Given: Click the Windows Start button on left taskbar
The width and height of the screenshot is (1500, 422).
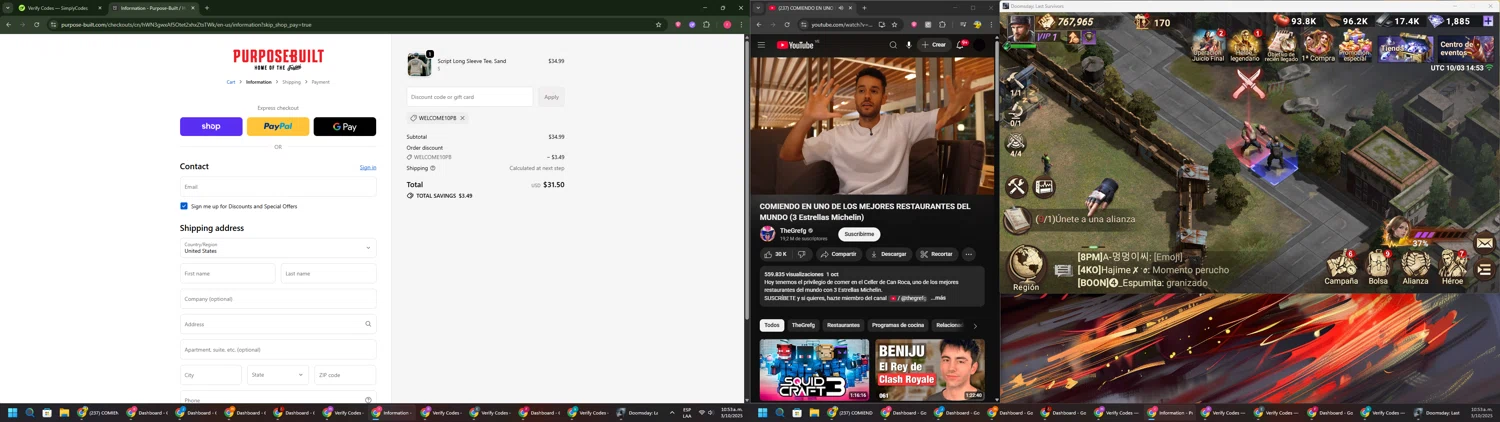Looking at the screenshot, I should [x=13, y=412].
